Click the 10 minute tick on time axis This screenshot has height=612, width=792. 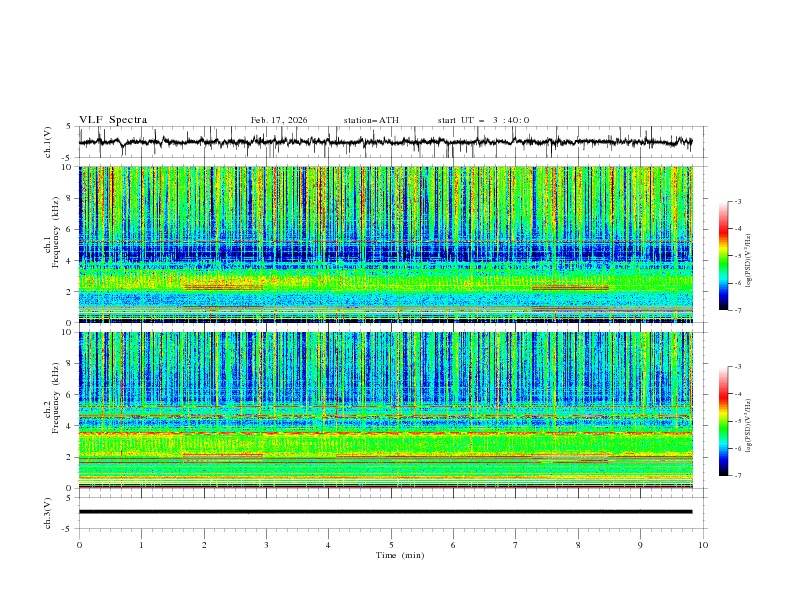(x=703, y=544)
